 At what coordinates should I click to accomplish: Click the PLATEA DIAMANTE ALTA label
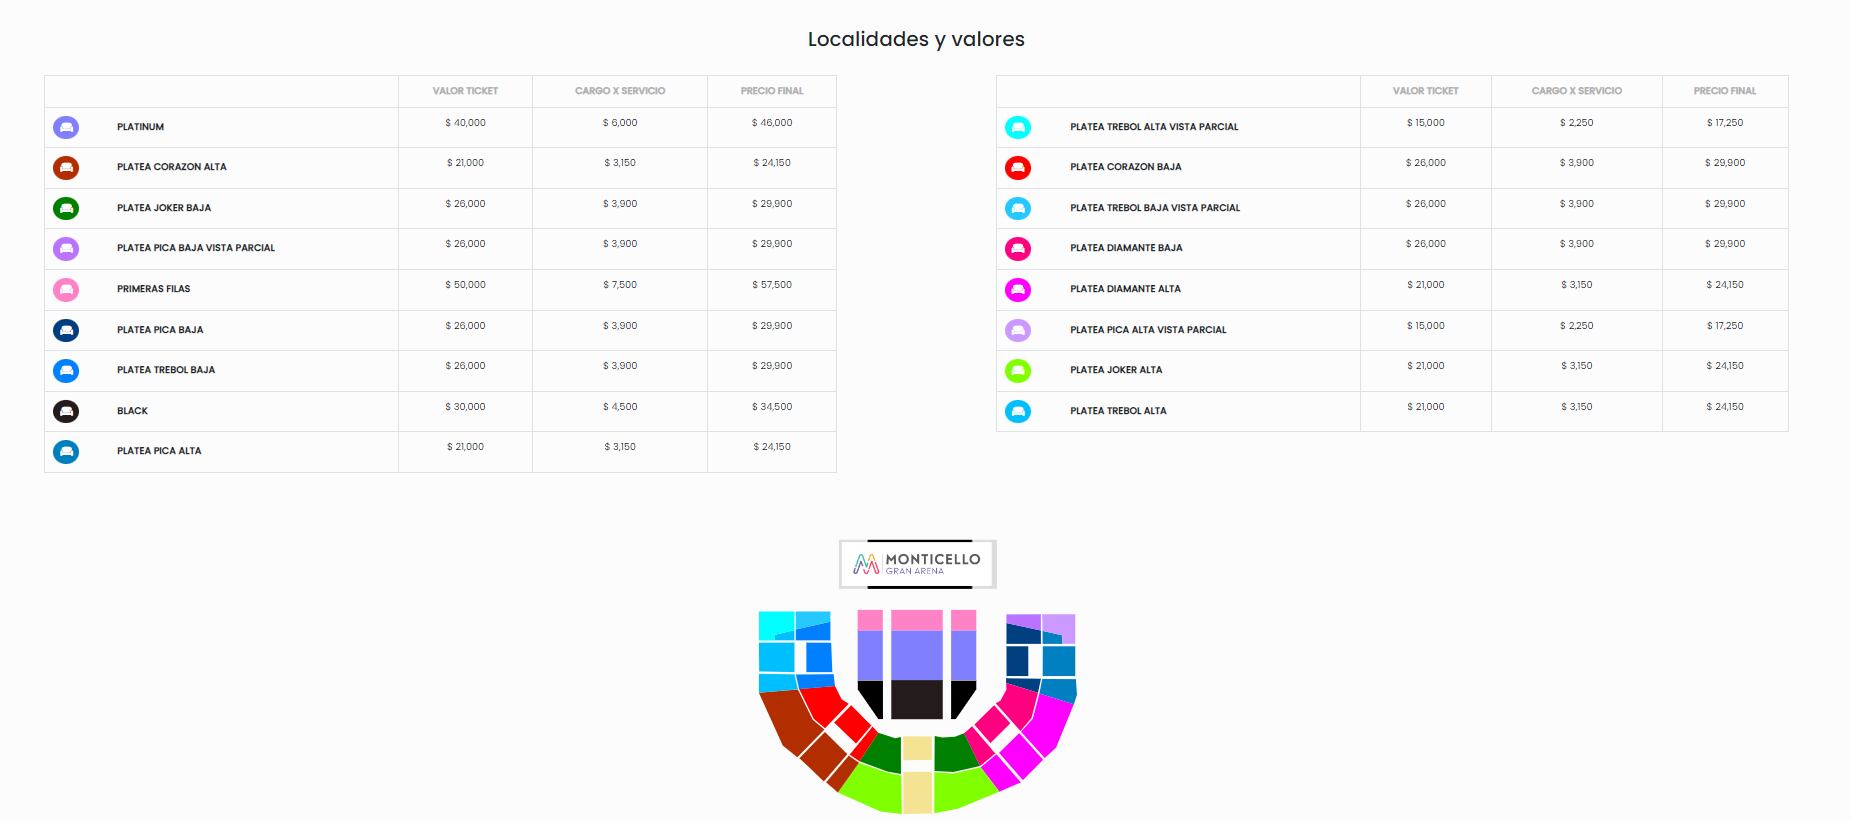[1125, 289]
